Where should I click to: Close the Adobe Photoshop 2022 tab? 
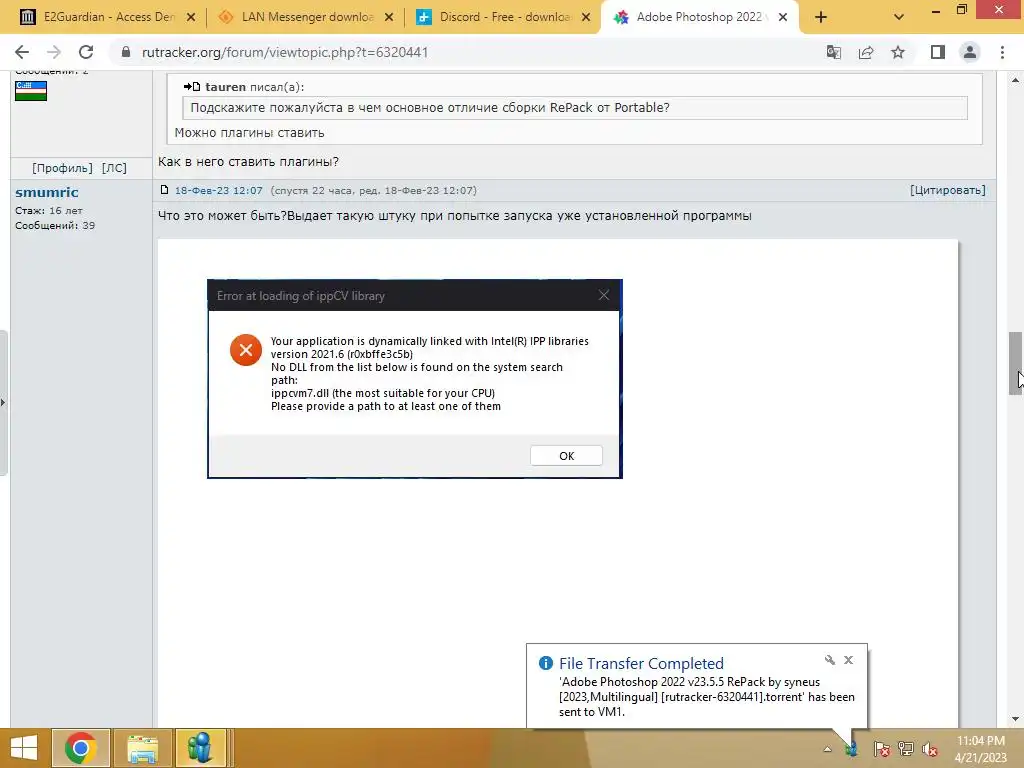(x=783, y=18)
